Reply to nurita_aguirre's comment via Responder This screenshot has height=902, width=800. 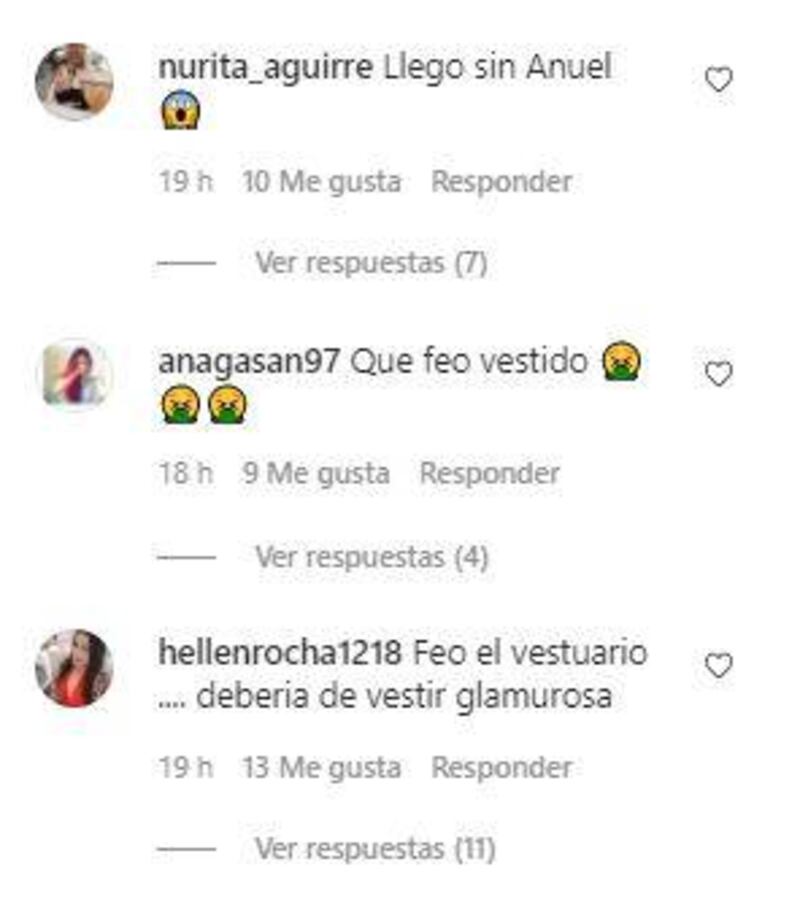(502, 182)
